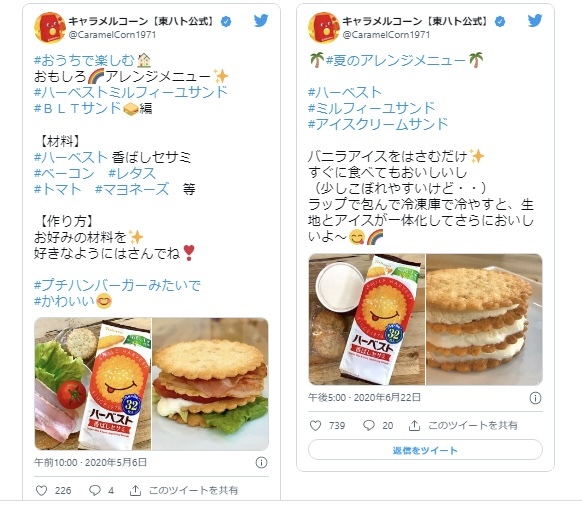582x510 pixels.
Task: Open the ice cream cracker sandwich photo
Action: pos(484,319)
